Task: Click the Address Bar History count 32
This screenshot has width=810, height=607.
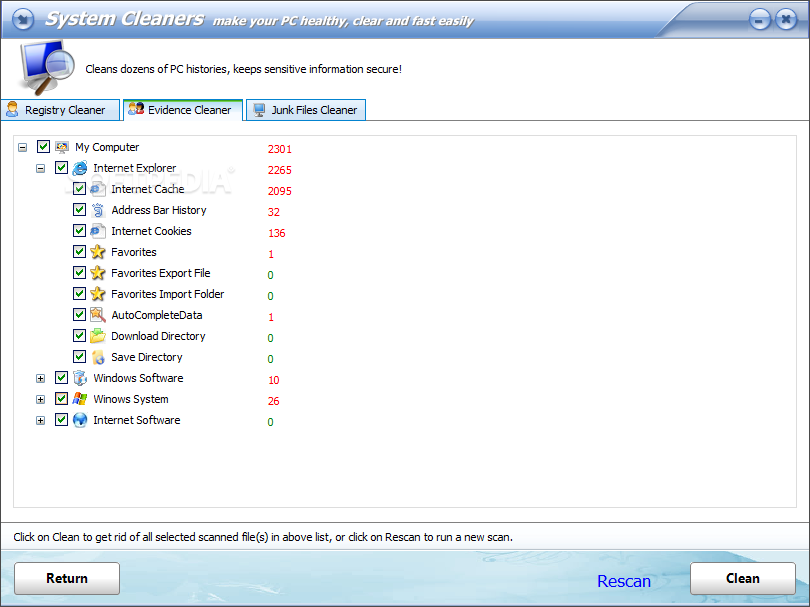Action: pos(274,212)
